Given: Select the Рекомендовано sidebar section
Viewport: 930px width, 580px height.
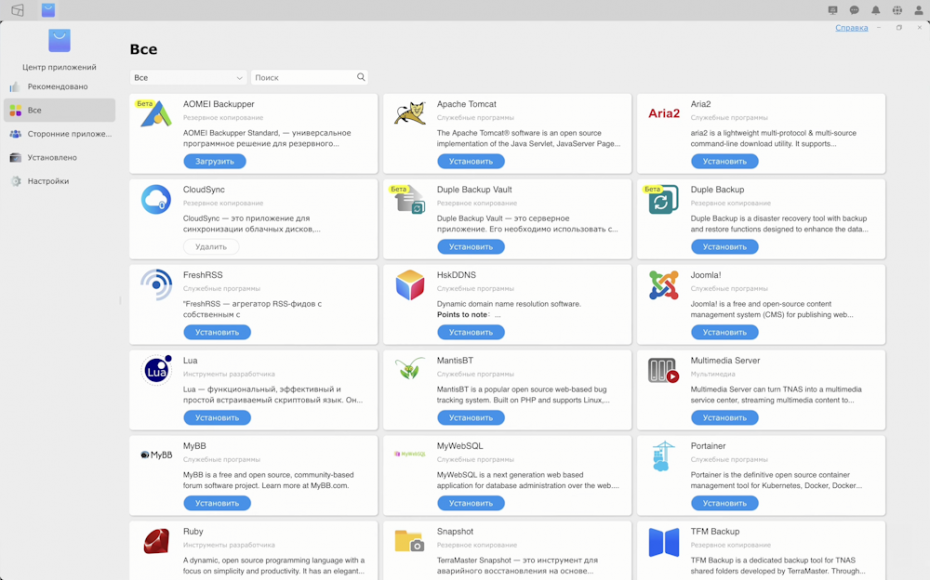Looking at the screenshot, I should [59, 87].
